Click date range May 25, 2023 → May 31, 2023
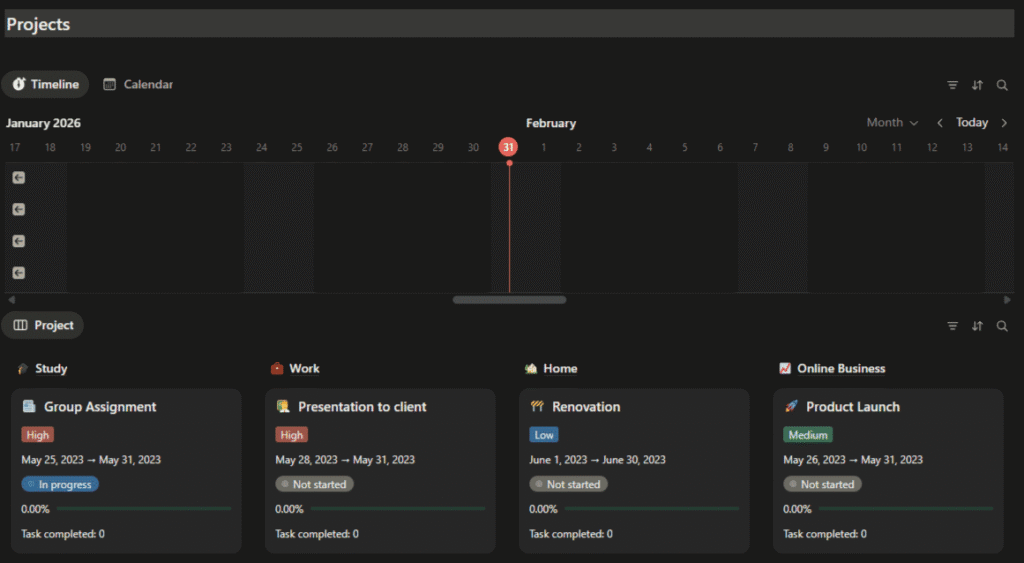The image size is (1024, 563). [91, 460]
